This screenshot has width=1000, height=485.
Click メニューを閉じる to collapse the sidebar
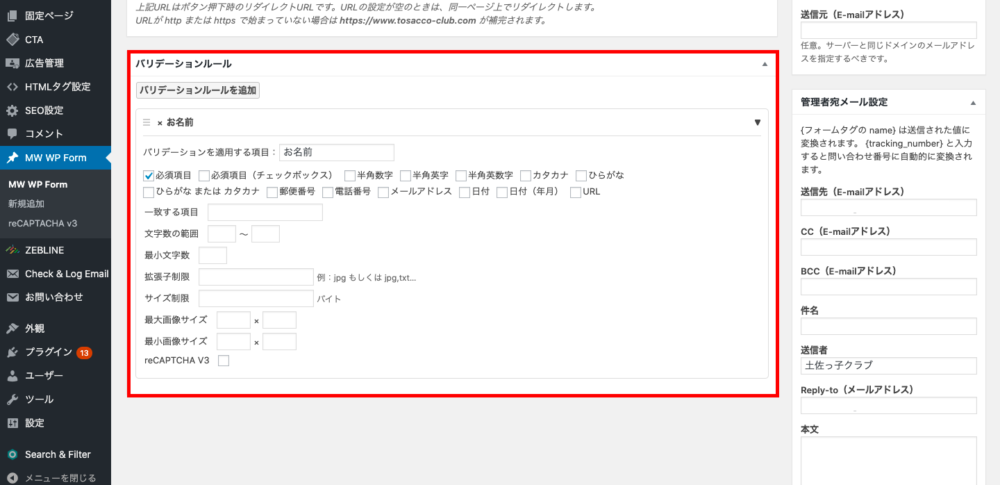(60, 478)
